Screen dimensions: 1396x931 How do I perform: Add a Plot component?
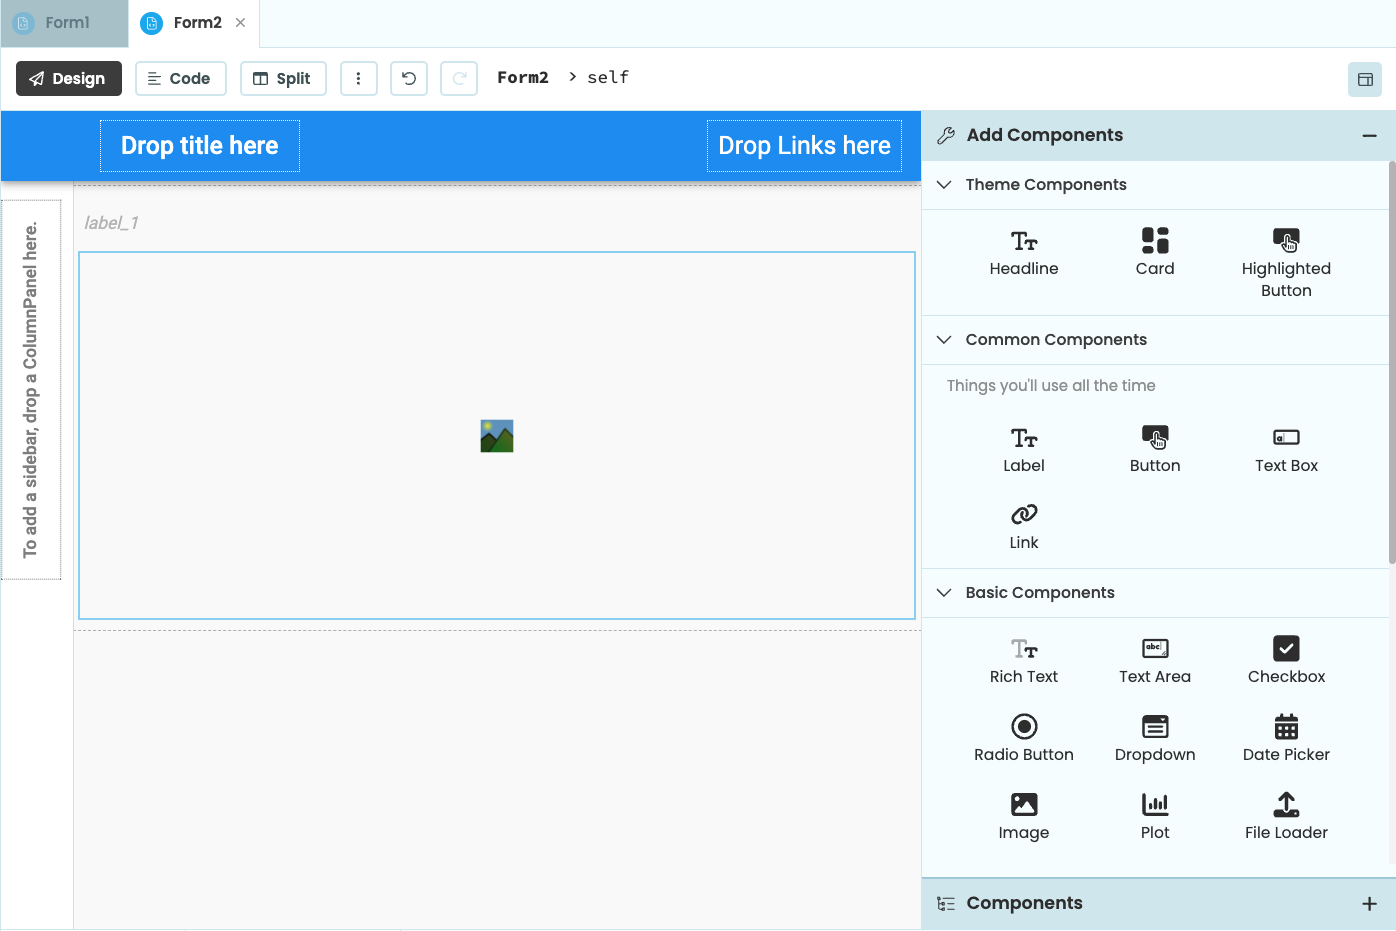(x=1155, y=817)
